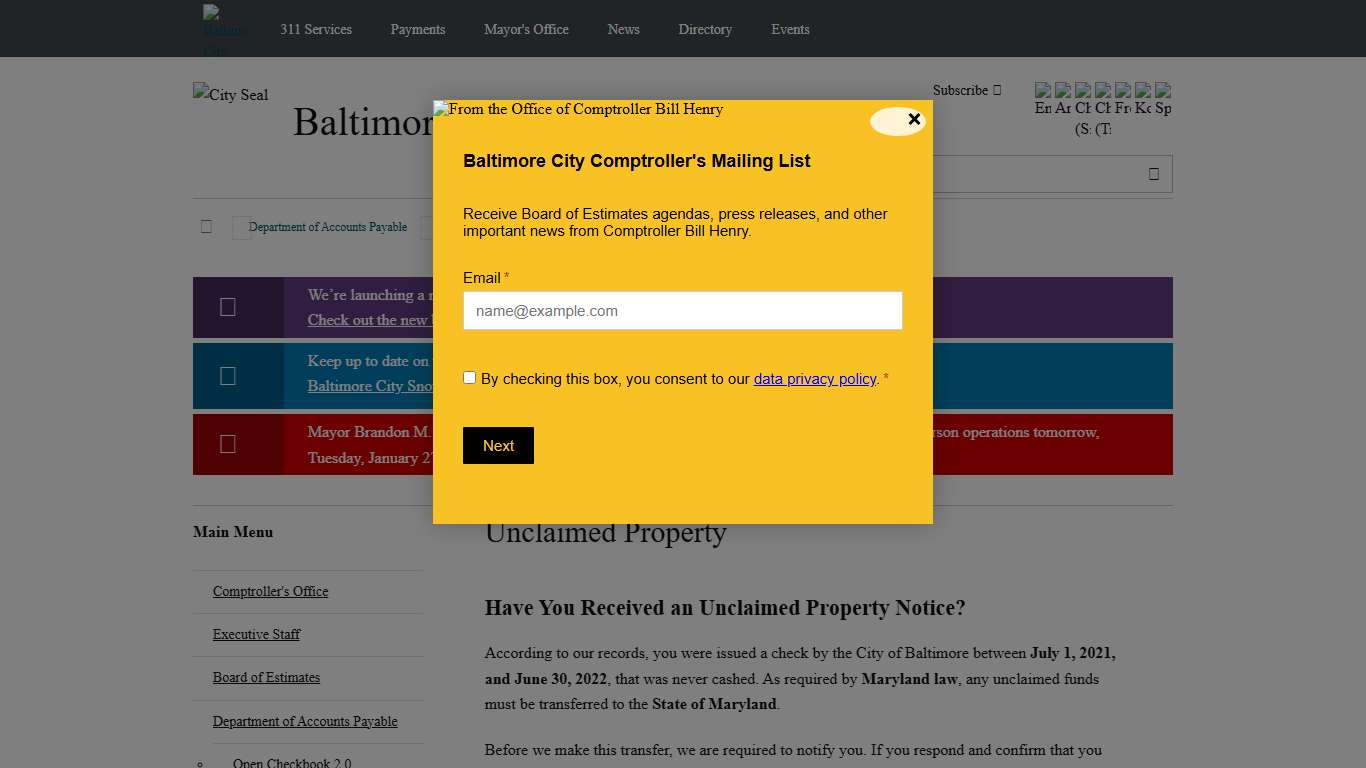The width and height of the screenshot is (1366, 768).
Task: Open the Directory menu
Action: click(705, 29)
